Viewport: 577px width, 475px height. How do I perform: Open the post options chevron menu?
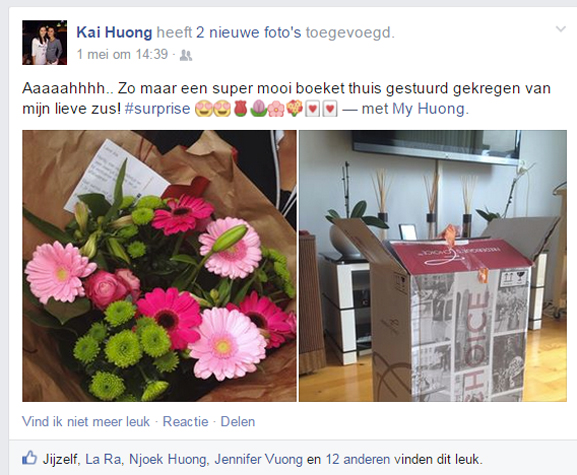tap(560, 29)
